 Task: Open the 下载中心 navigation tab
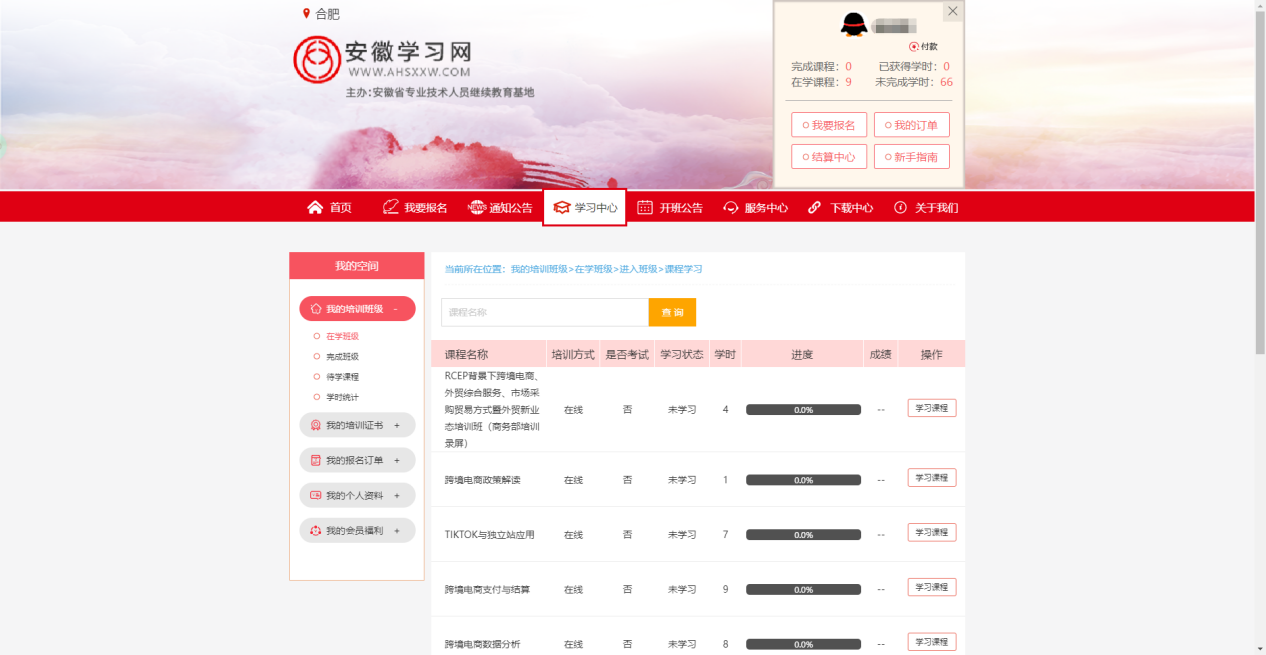pyautogui.click(x=840, y=207)
